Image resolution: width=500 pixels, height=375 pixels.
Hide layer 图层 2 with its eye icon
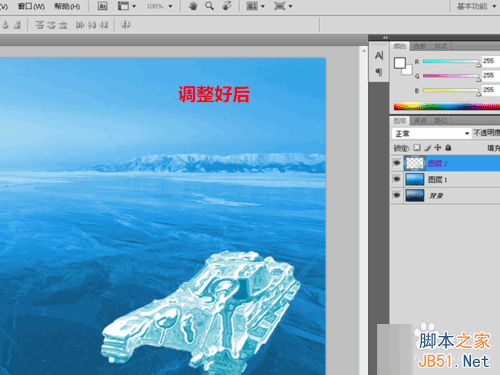(x=397, y=163)
